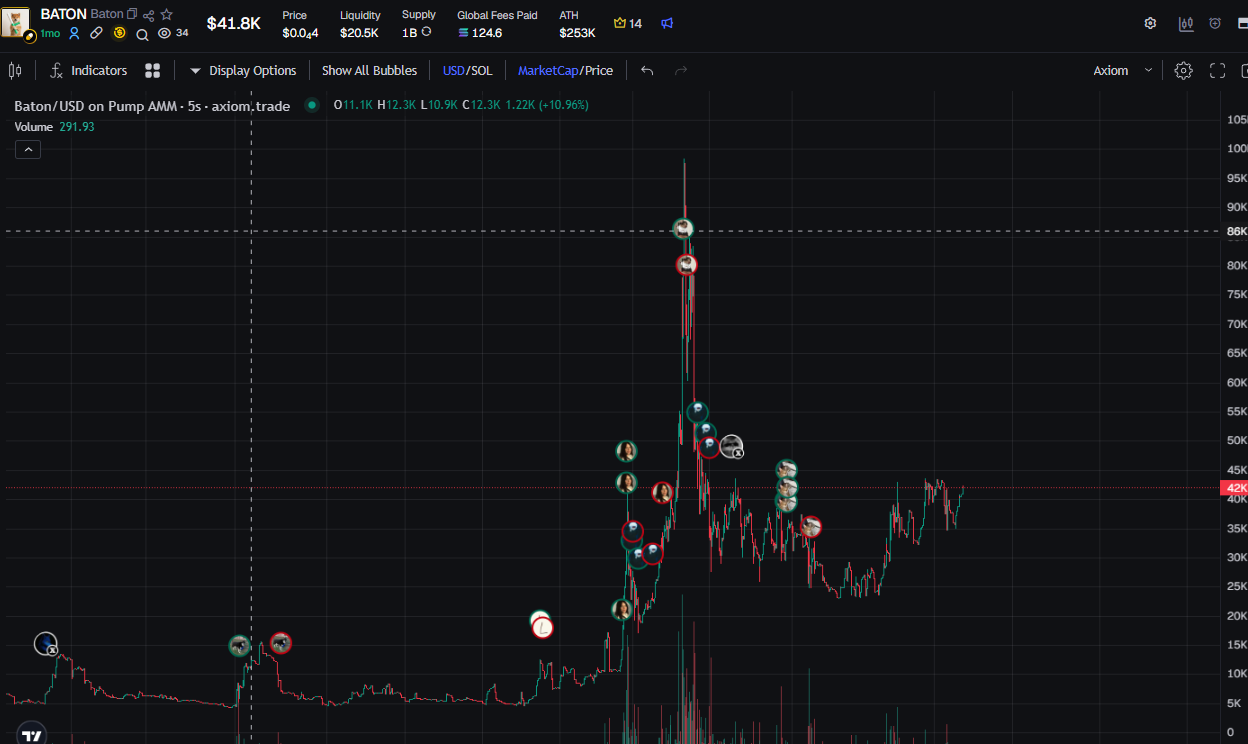Viewport: 1248px width, 744px height.
Task: Click the ATH $253K stat
Action: point(577,24)
